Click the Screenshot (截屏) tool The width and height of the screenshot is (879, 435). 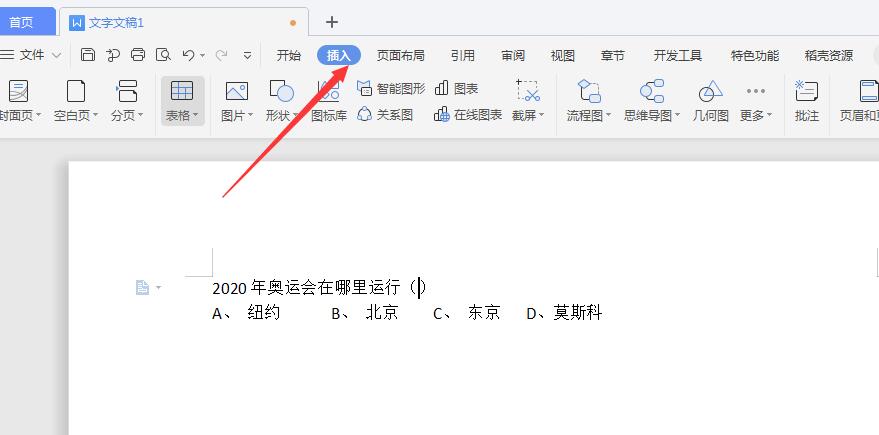(528, 100)
